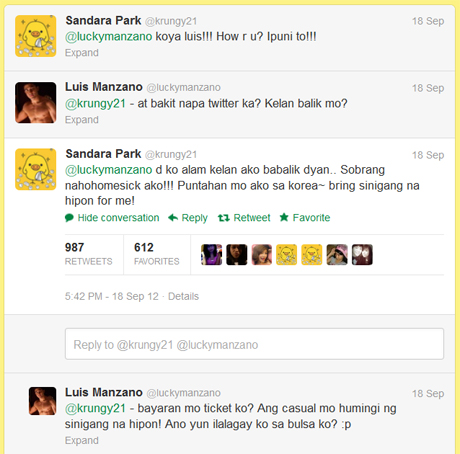Expand the first Sandara Park tweet
Image resolution: width=460 pixels, height=454 pixels.
coord(82,53)
